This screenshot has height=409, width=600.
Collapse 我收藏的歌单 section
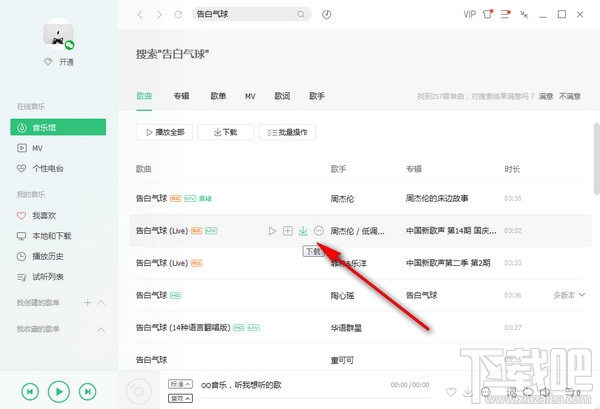tap(101, 329)
